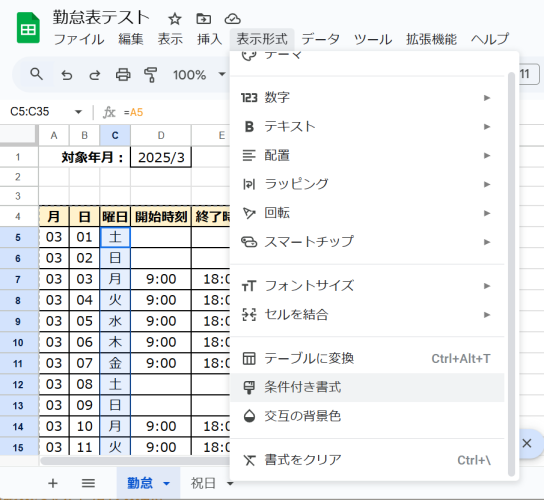
Task: Expand the 回転 submenu
Action: [367, 213]
